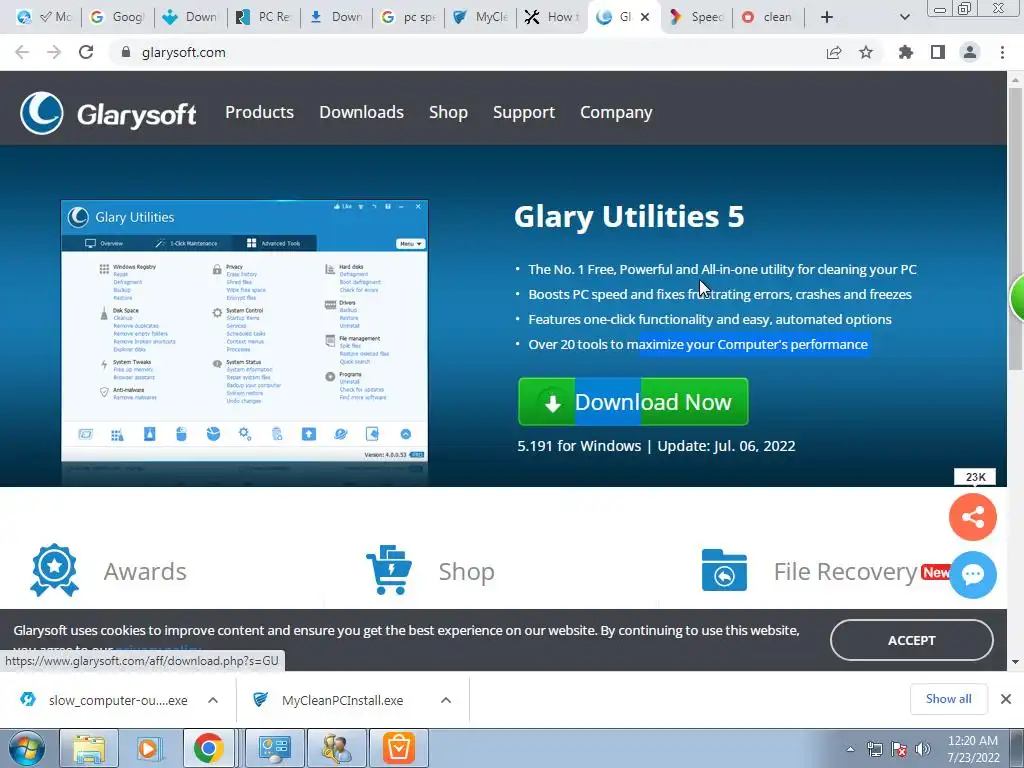
Task: Click the File Recovery folder icon
Action: [724, 570]
